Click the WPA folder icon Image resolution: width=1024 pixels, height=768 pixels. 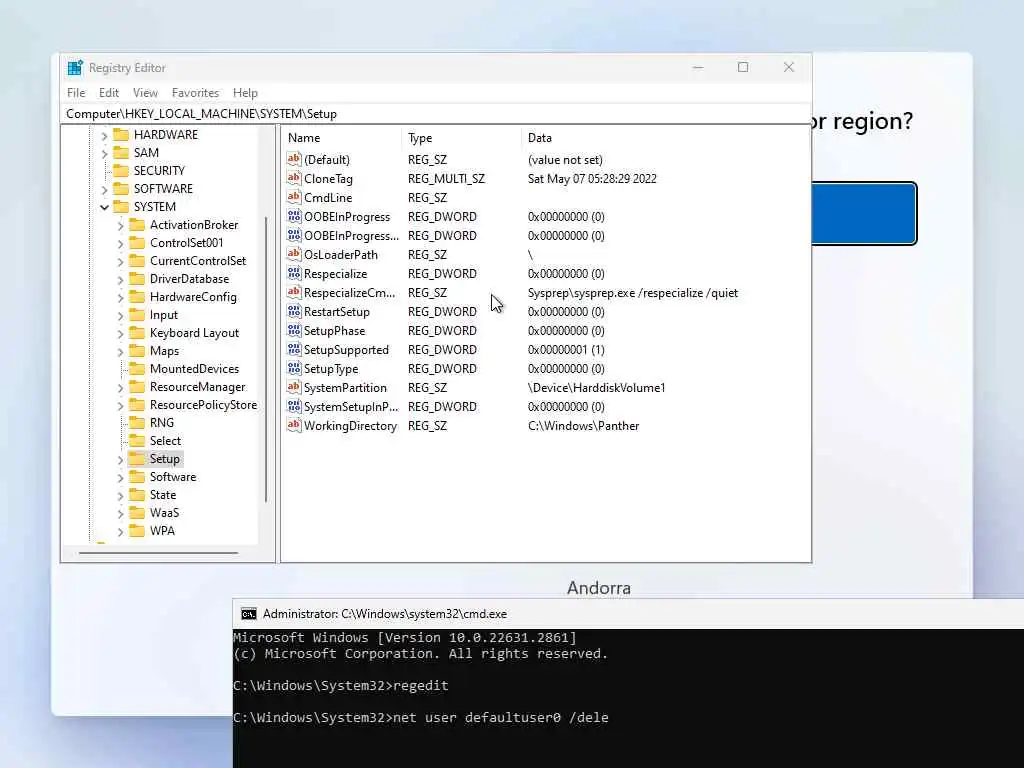(137, 530)
